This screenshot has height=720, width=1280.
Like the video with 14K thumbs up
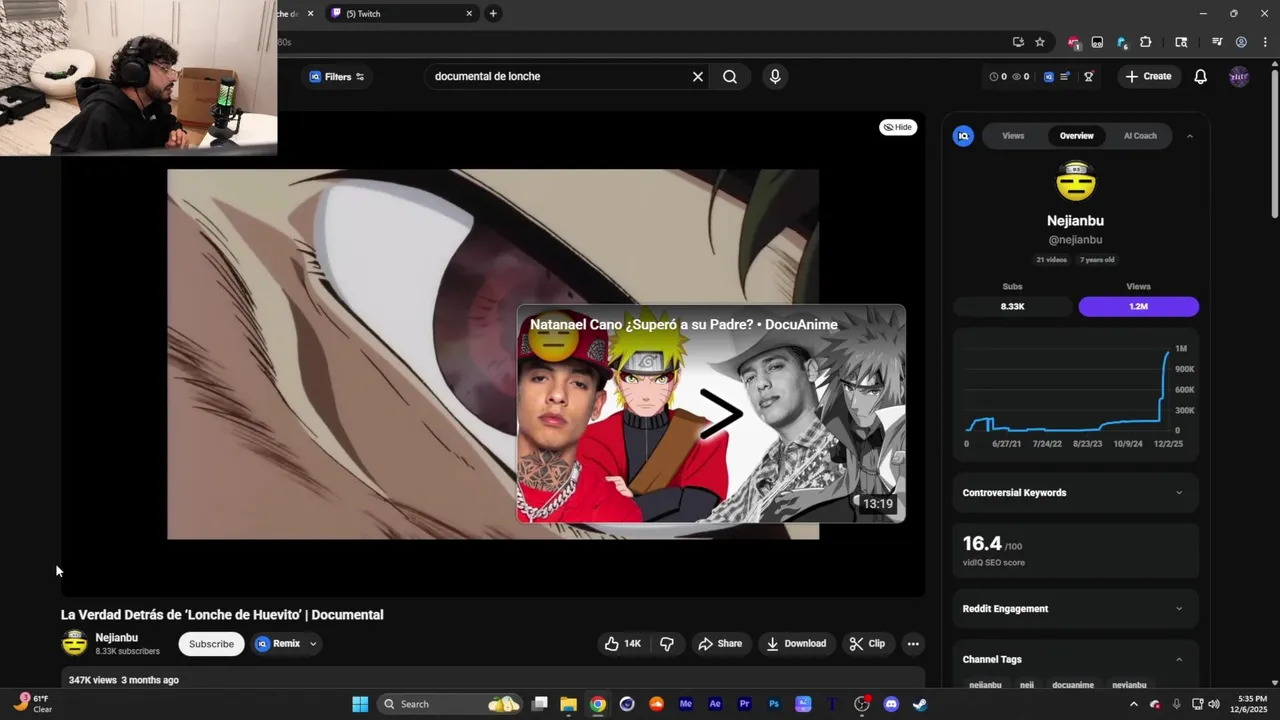click(622, 644)
